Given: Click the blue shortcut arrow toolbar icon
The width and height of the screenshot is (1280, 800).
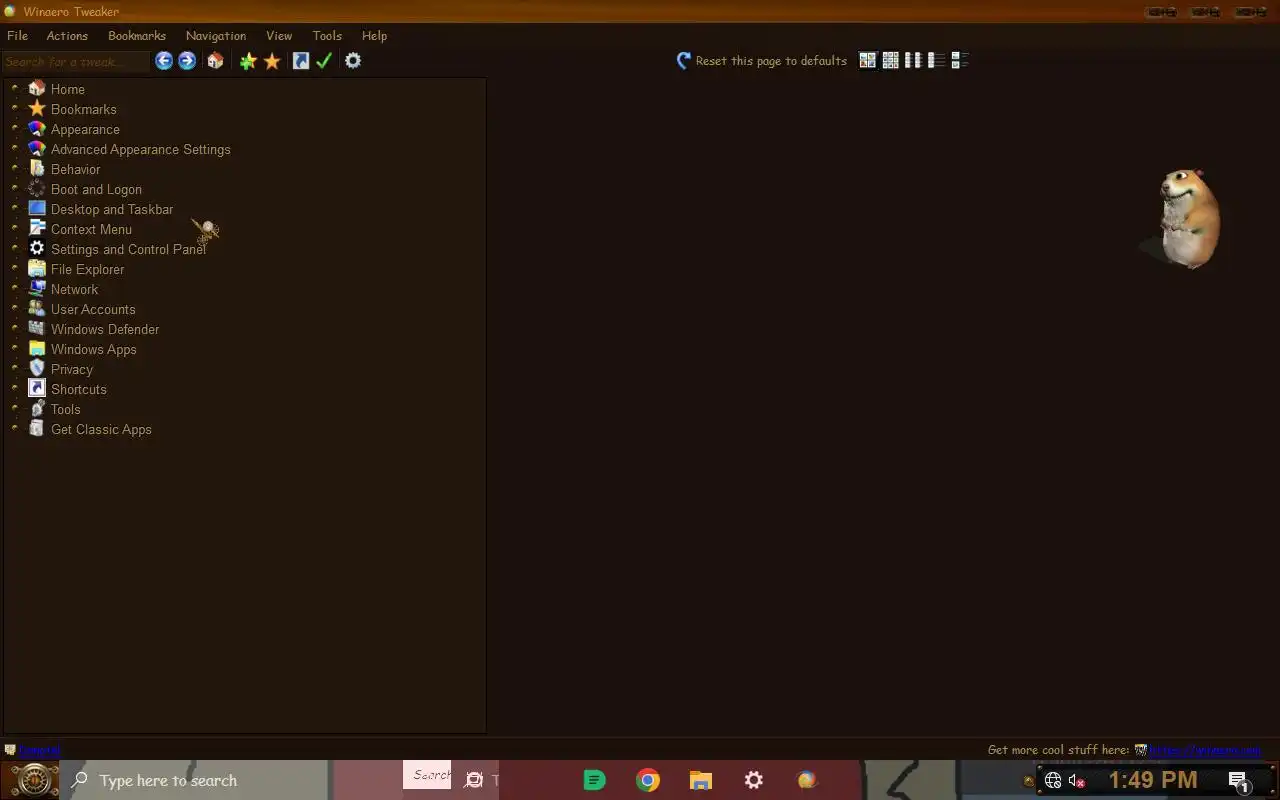Looking at the screenshot, I should point(300,61).
